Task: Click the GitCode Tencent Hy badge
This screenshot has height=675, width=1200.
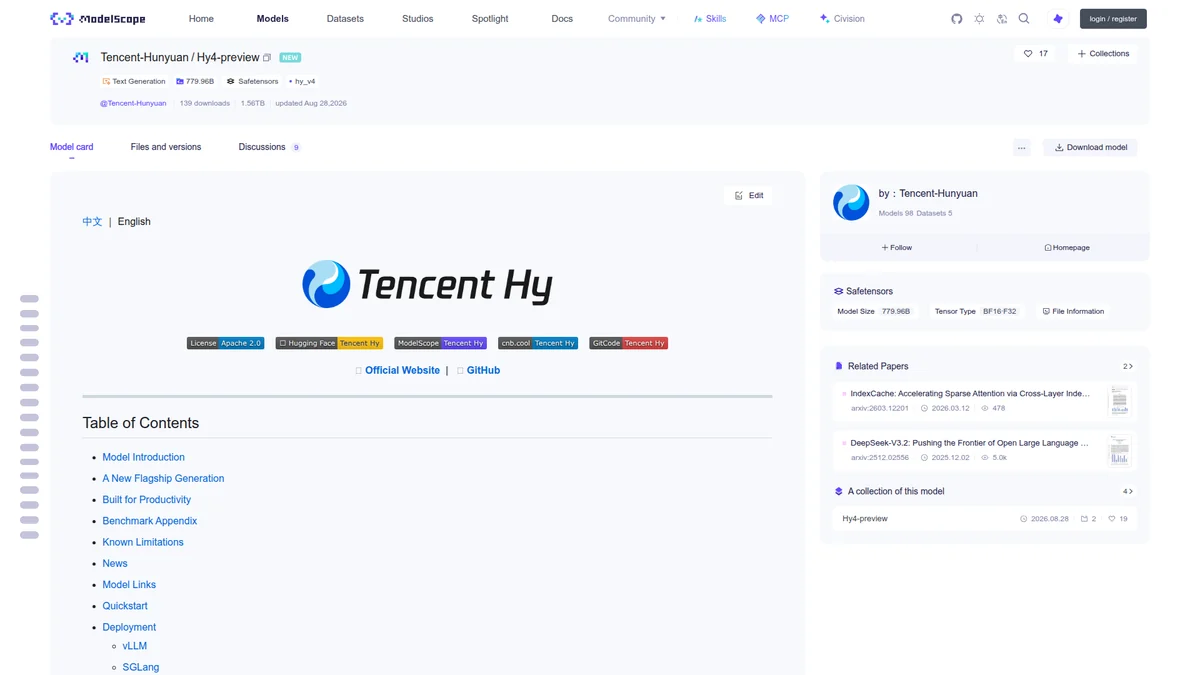Action: tap(628, 343)
